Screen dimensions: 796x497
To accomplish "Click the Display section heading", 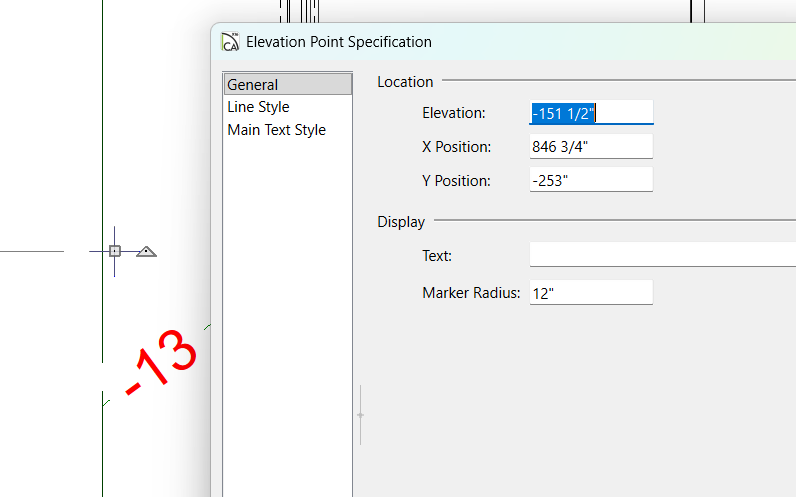I will (x=401, y=222).
